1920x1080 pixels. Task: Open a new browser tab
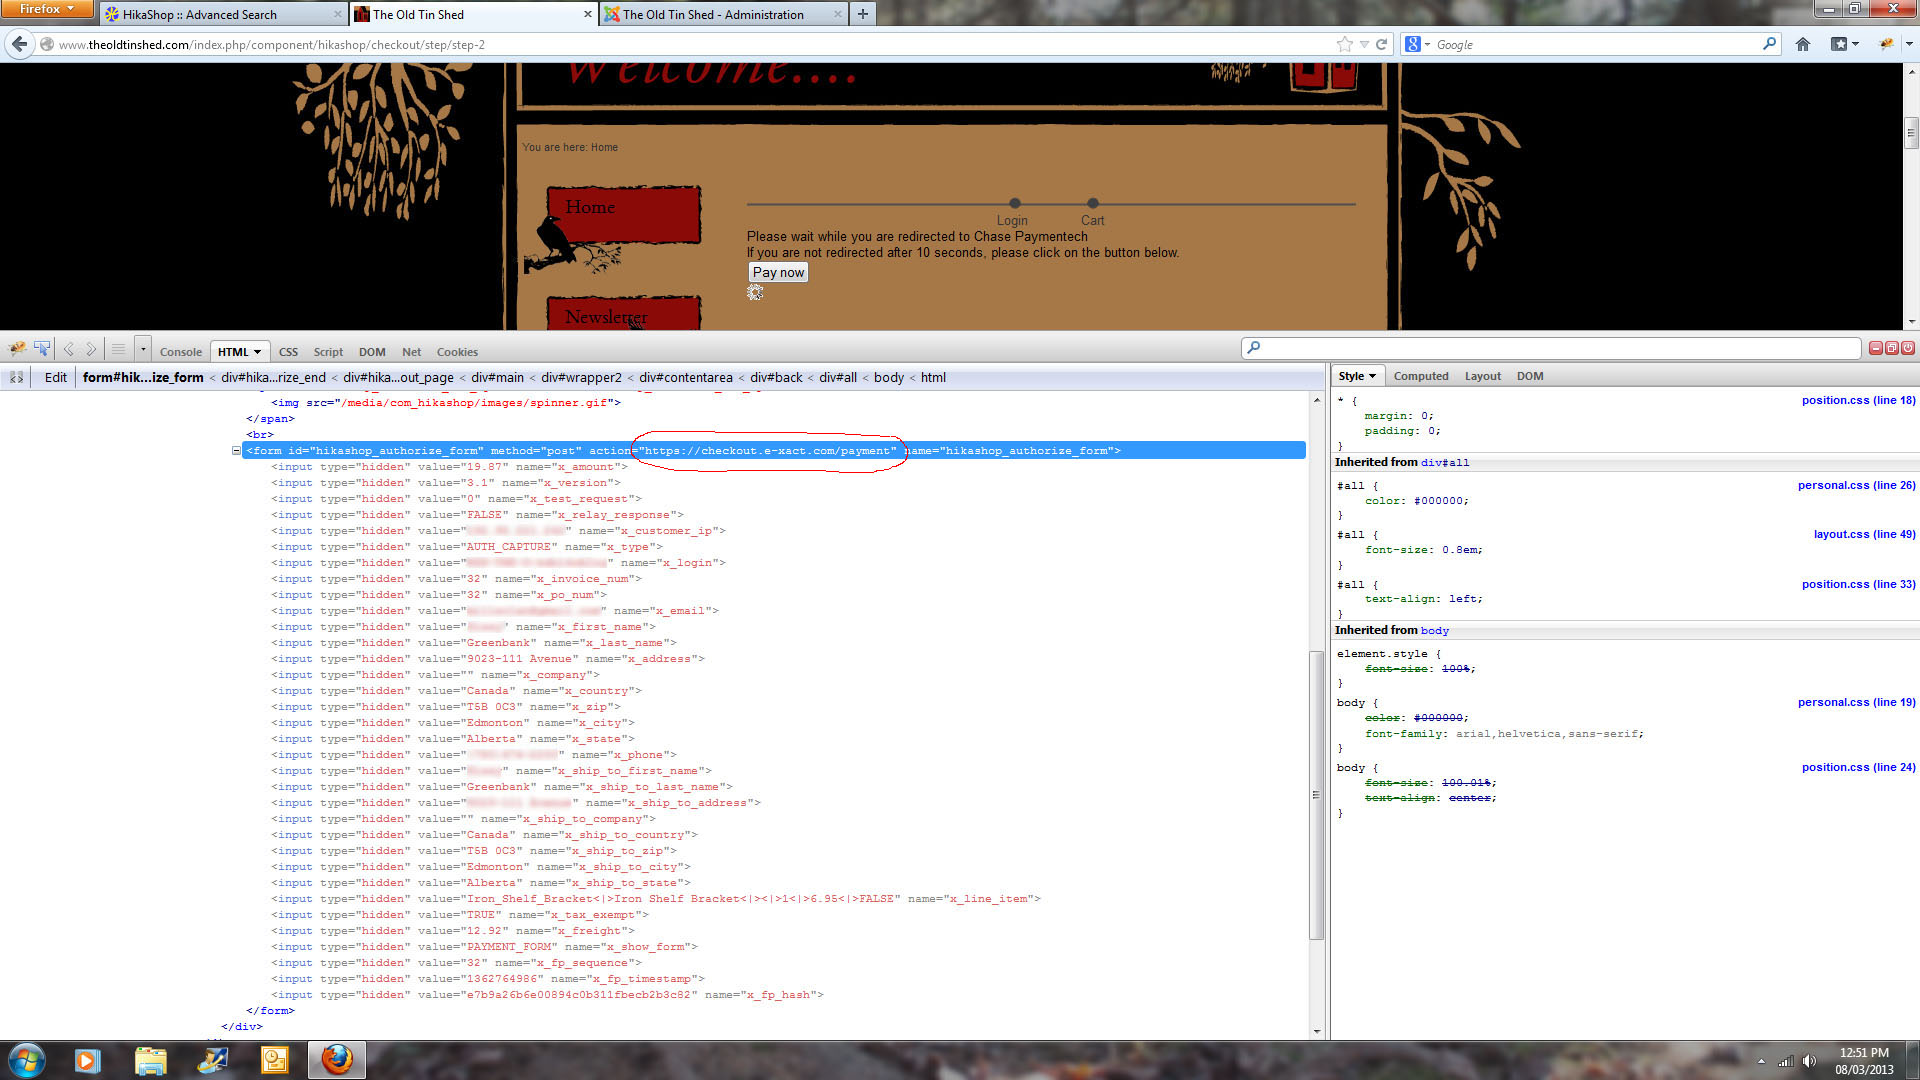(862, 14)
